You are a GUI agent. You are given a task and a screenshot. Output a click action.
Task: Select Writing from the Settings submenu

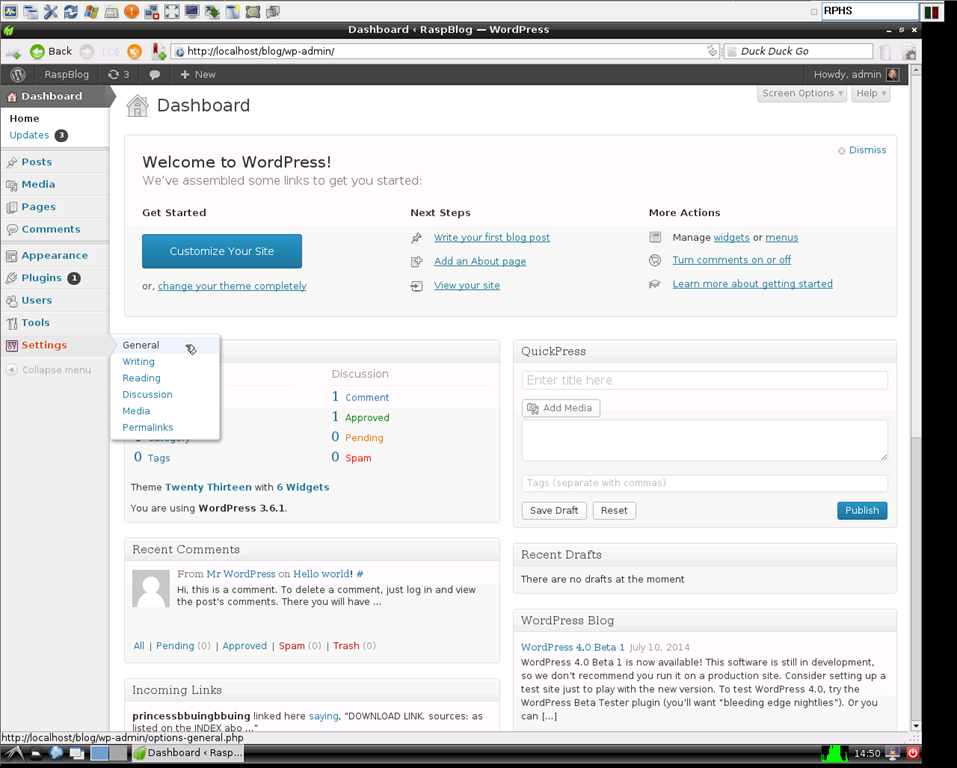pos(138,361)
